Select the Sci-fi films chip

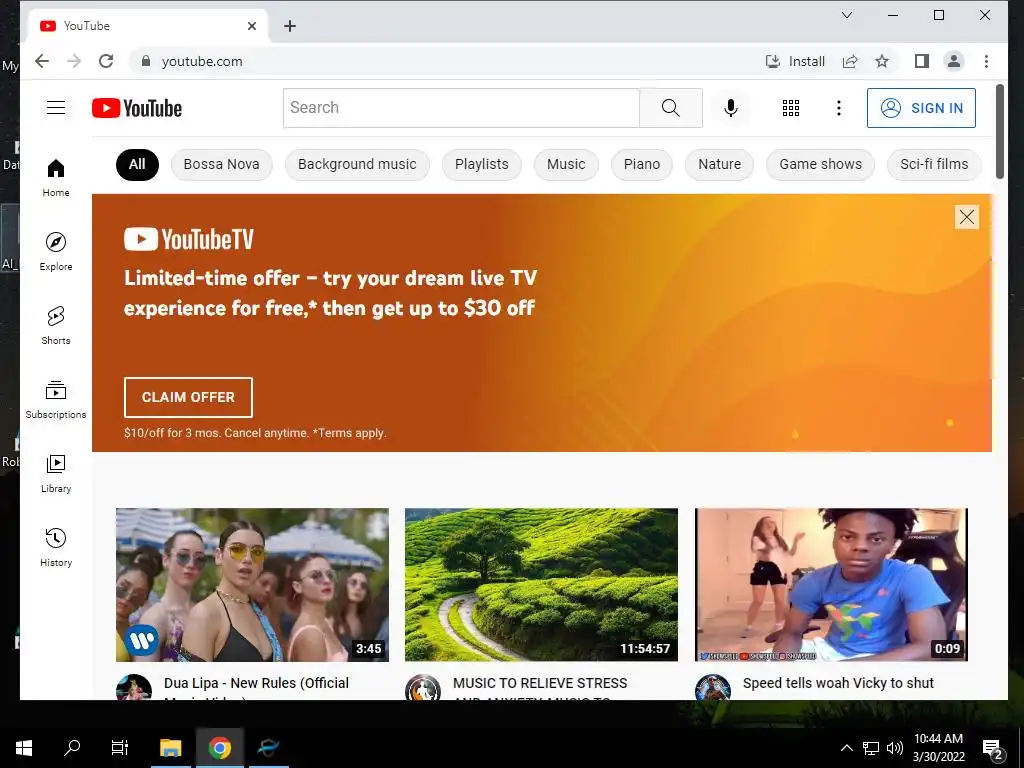pyautogui.click(x=935, y=165)
